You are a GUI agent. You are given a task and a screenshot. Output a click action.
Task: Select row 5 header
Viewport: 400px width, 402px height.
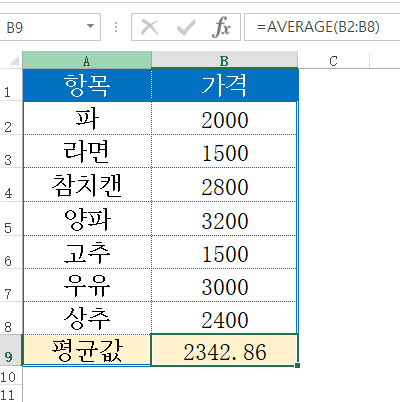[x=11, y=219]
